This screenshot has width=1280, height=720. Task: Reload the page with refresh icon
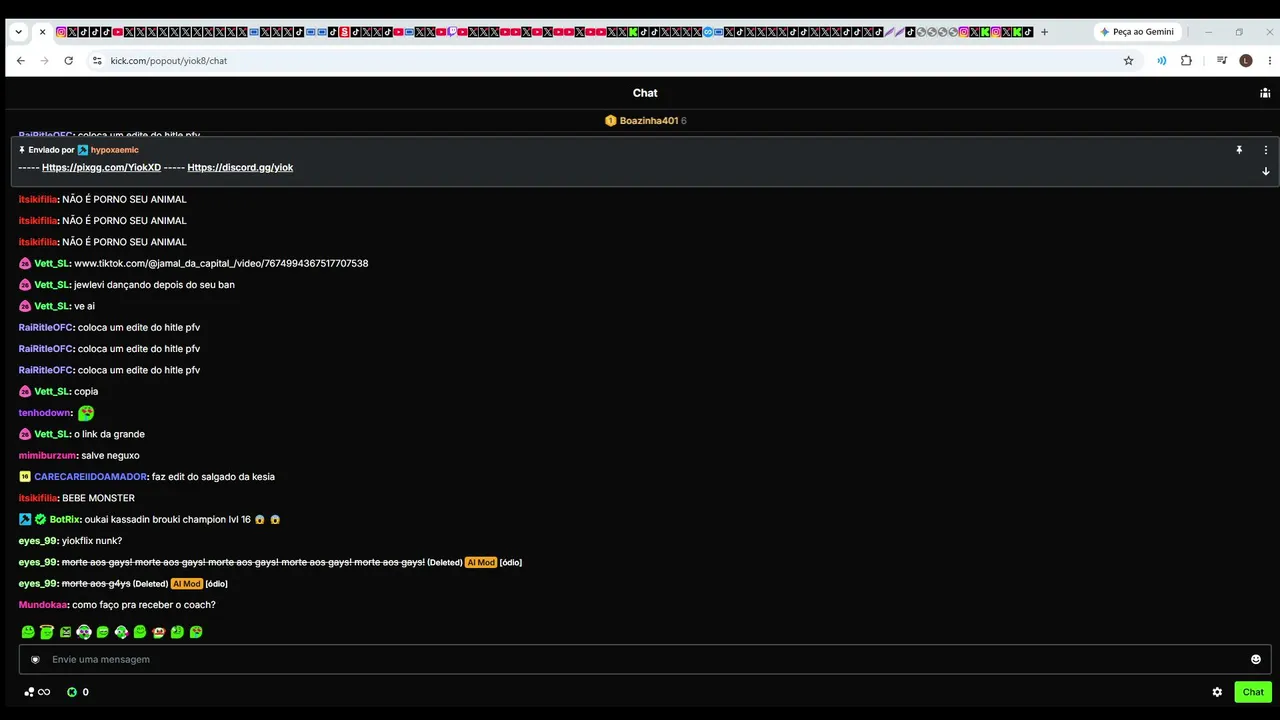68,61
